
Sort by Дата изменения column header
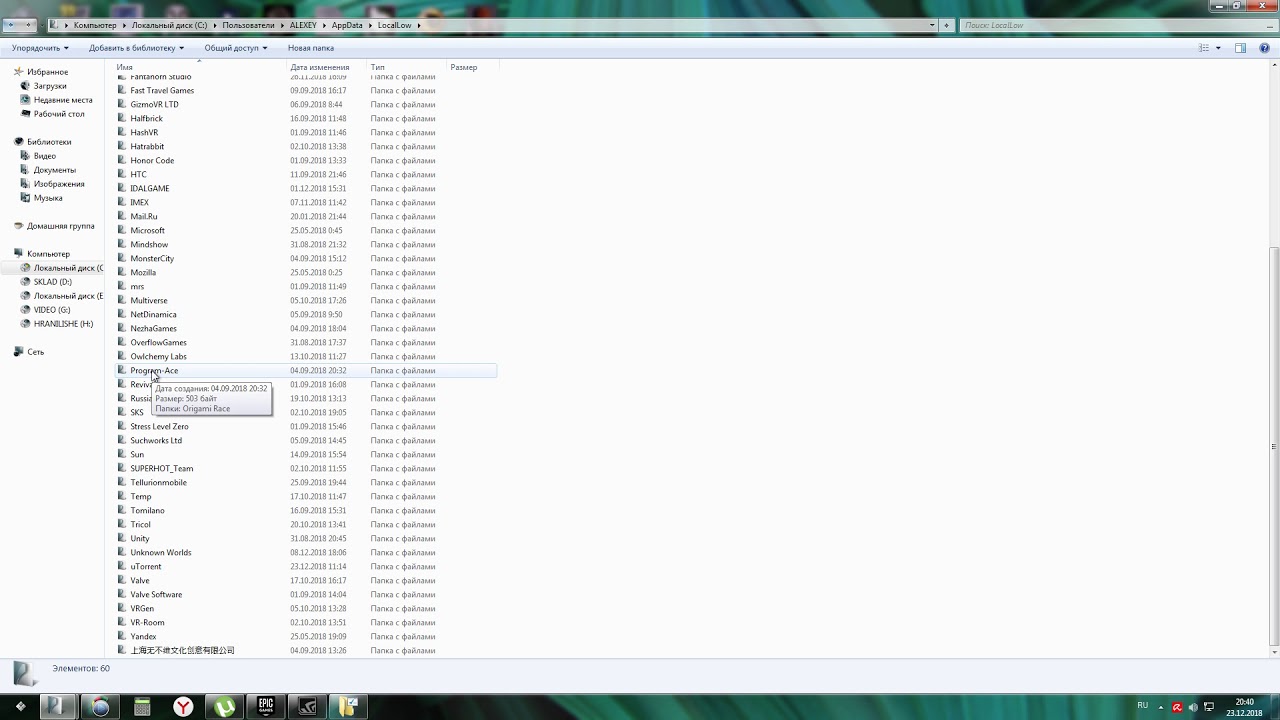click(x=327, y=67)
